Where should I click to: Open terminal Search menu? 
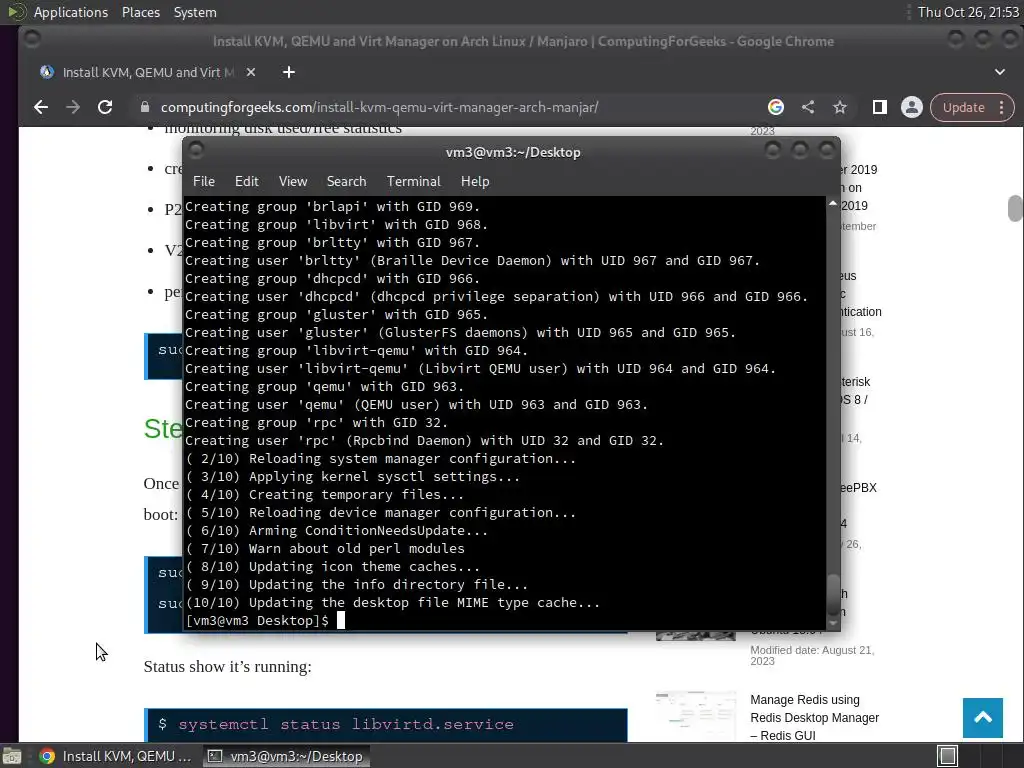[347, 182]
